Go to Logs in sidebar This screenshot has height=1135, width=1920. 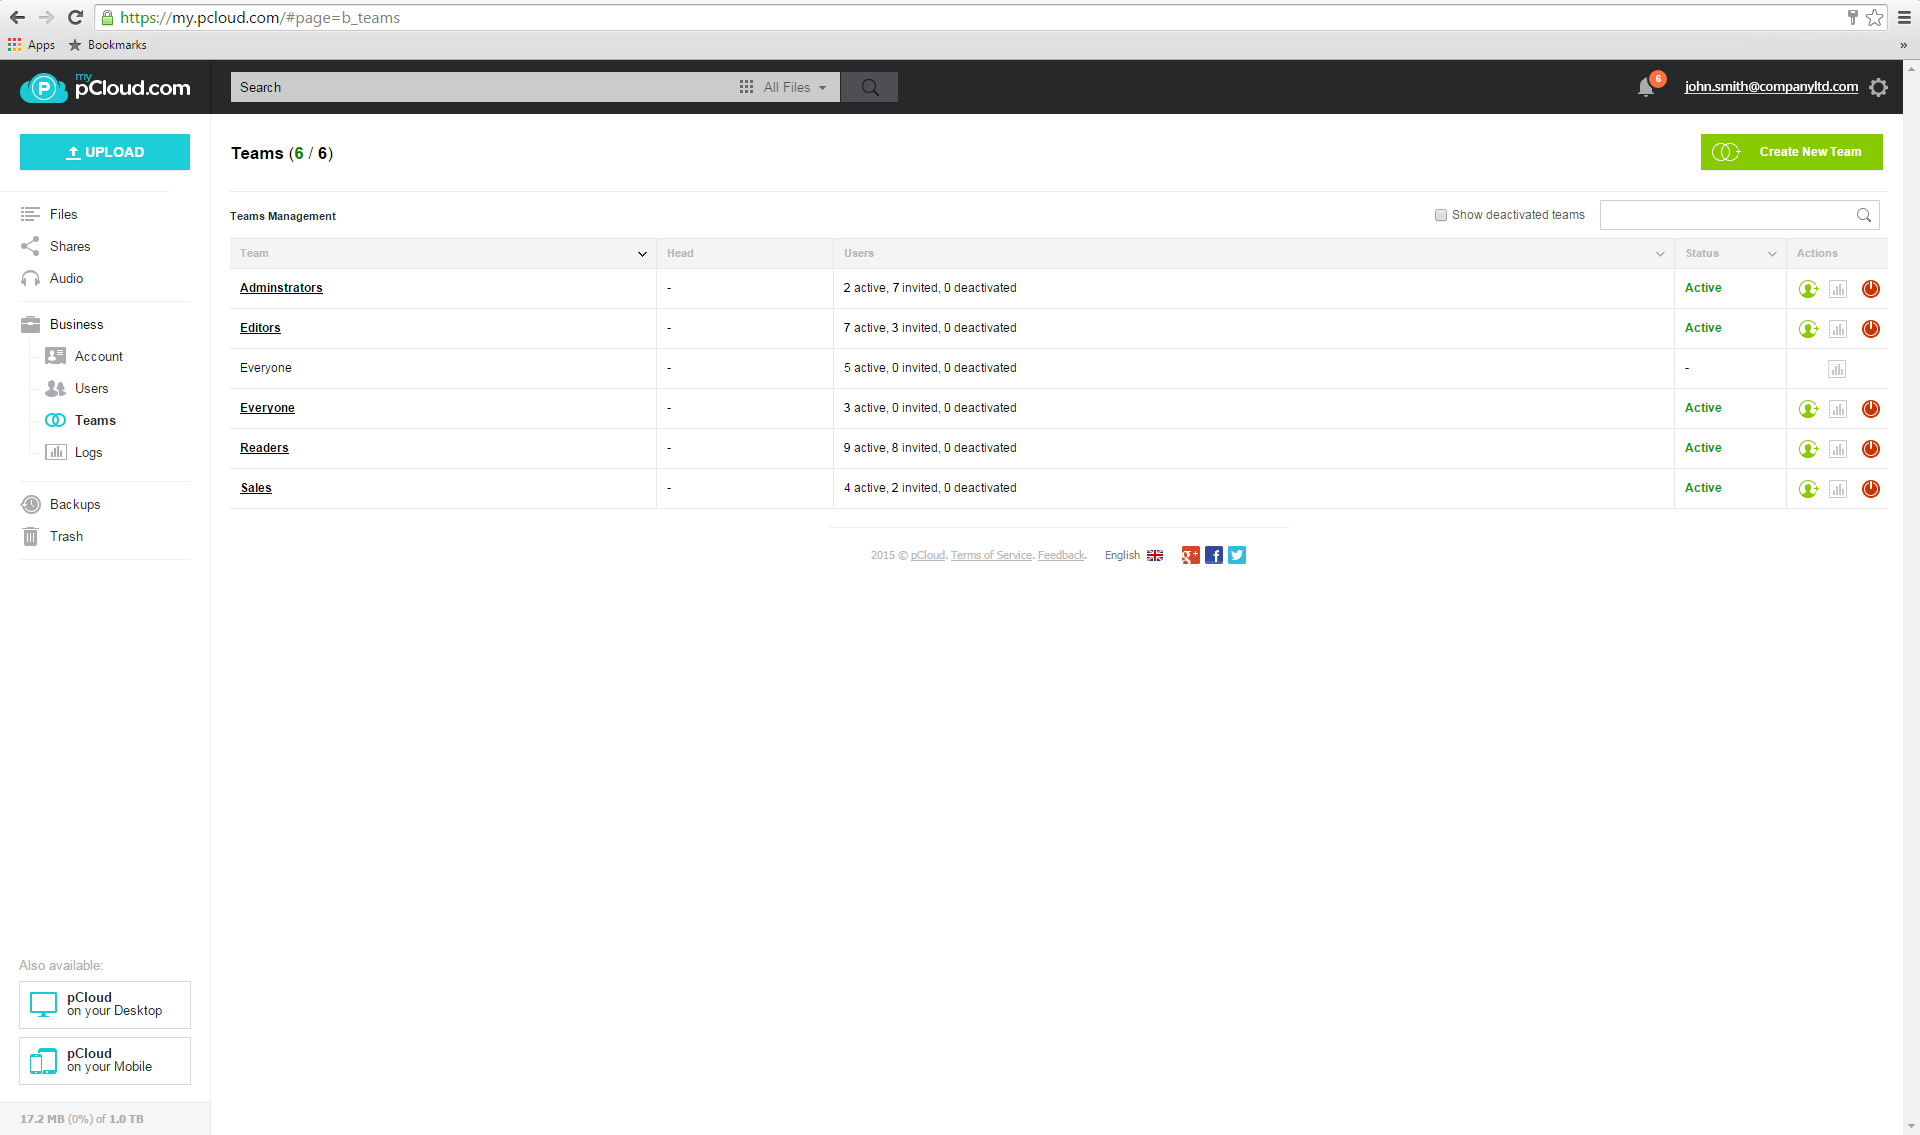(88, 453)
